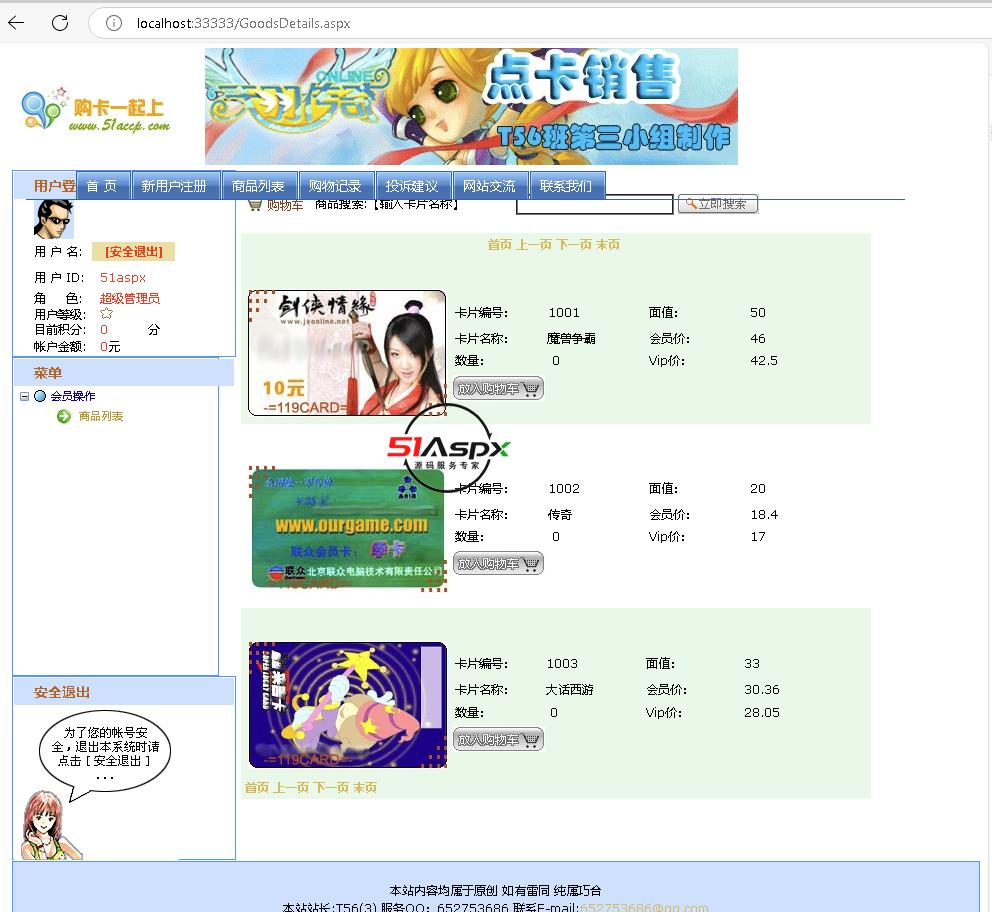Open the 购物记录 navigation tab
Viewport: 992px width, 912px height.
pos(337,185)
